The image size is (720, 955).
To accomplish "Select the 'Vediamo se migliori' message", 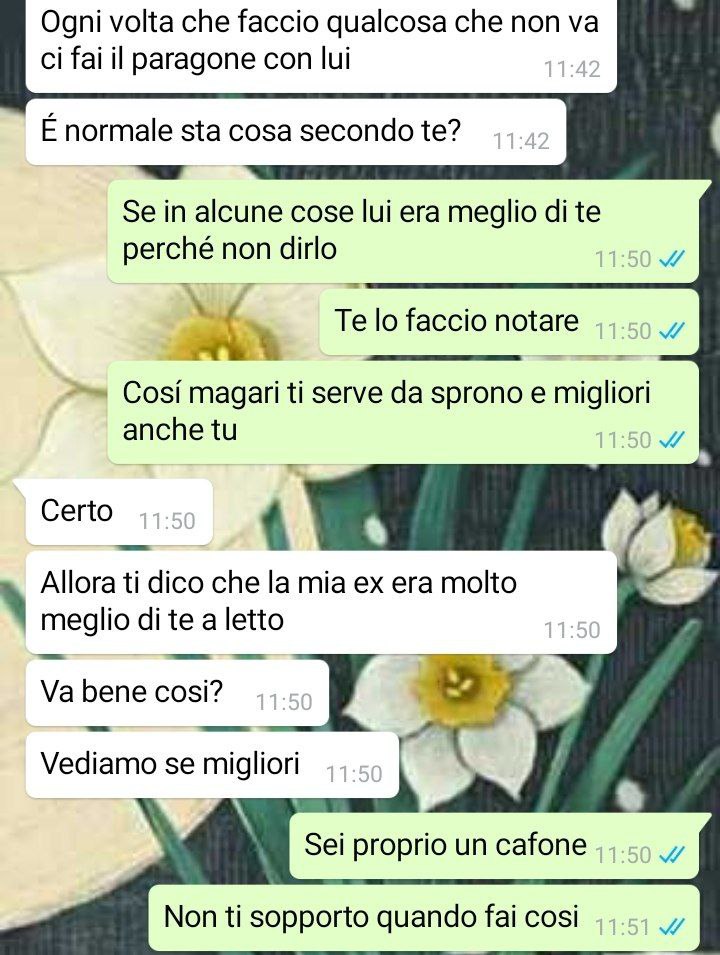I will [x=212, y=765].
